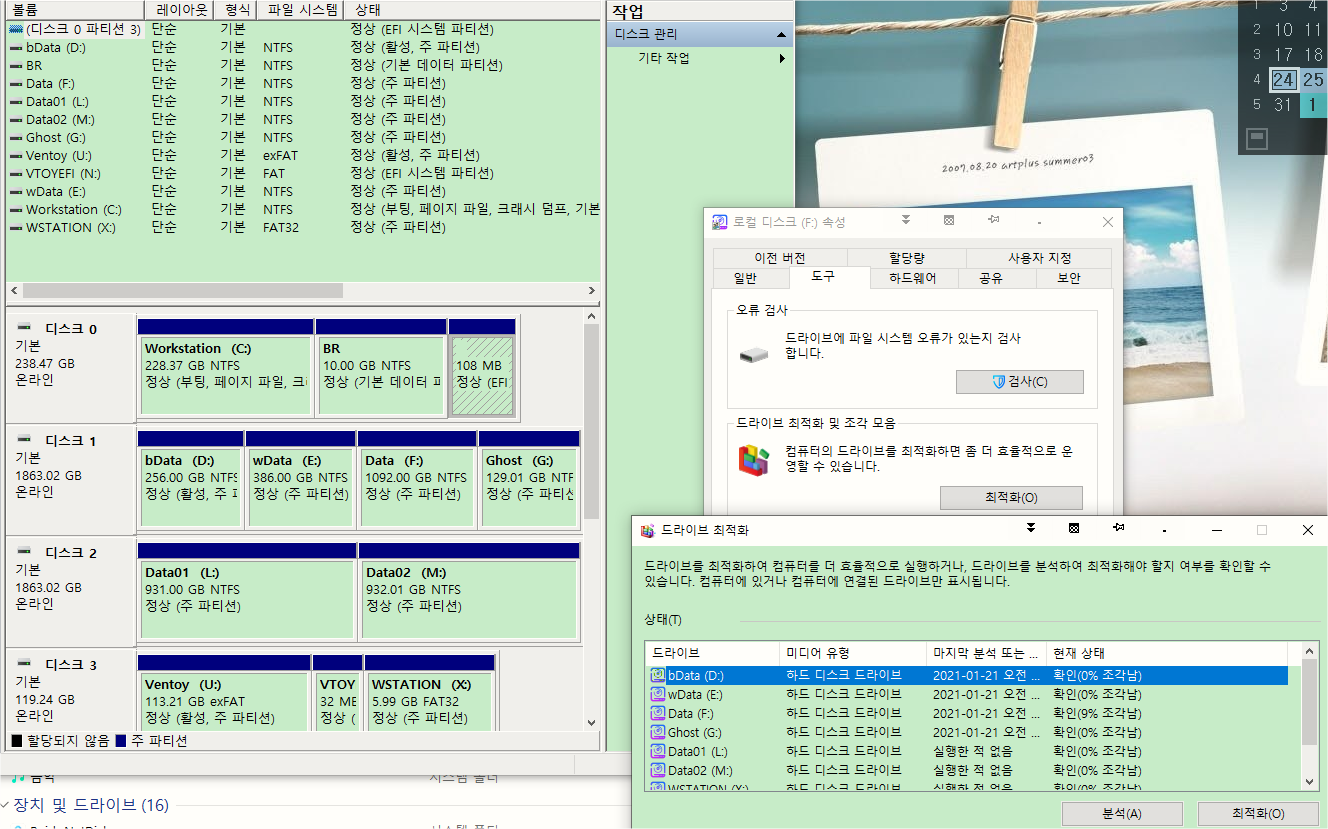Select the BR 10.00 GB partition block

(x=380, y=366)
